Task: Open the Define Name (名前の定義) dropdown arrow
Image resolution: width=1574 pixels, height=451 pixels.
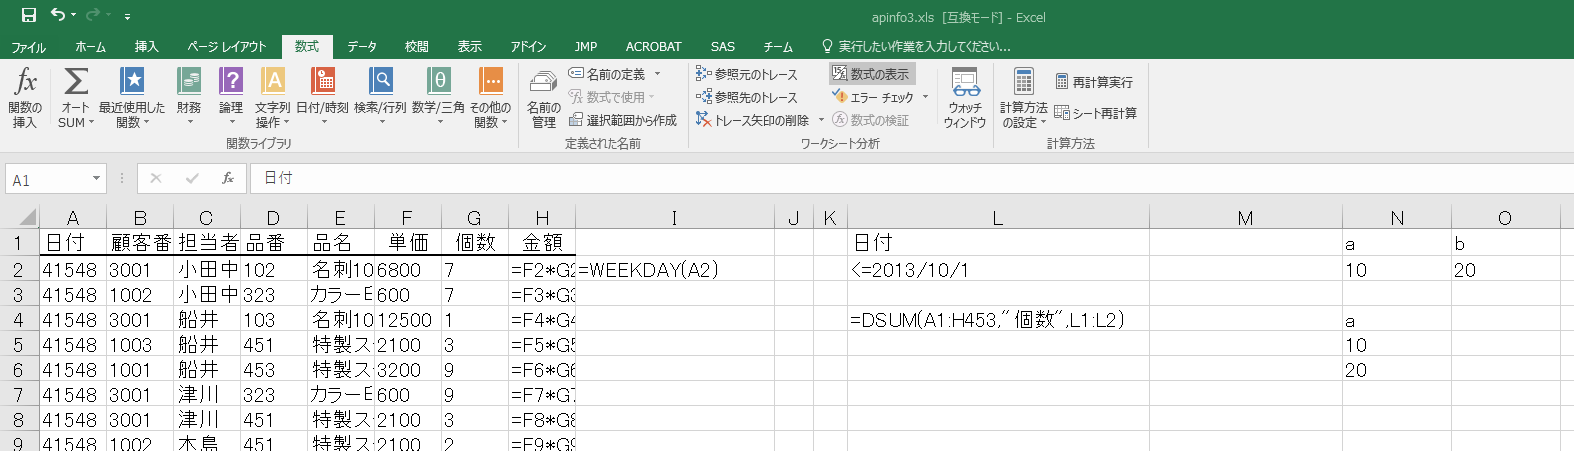Action: [x=657, y=74]
